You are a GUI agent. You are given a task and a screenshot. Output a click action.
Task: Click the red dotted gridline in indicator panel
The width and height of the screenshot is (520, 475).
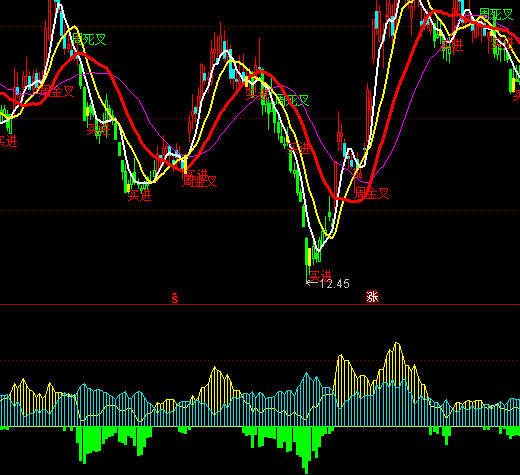[x=260, y=360]
